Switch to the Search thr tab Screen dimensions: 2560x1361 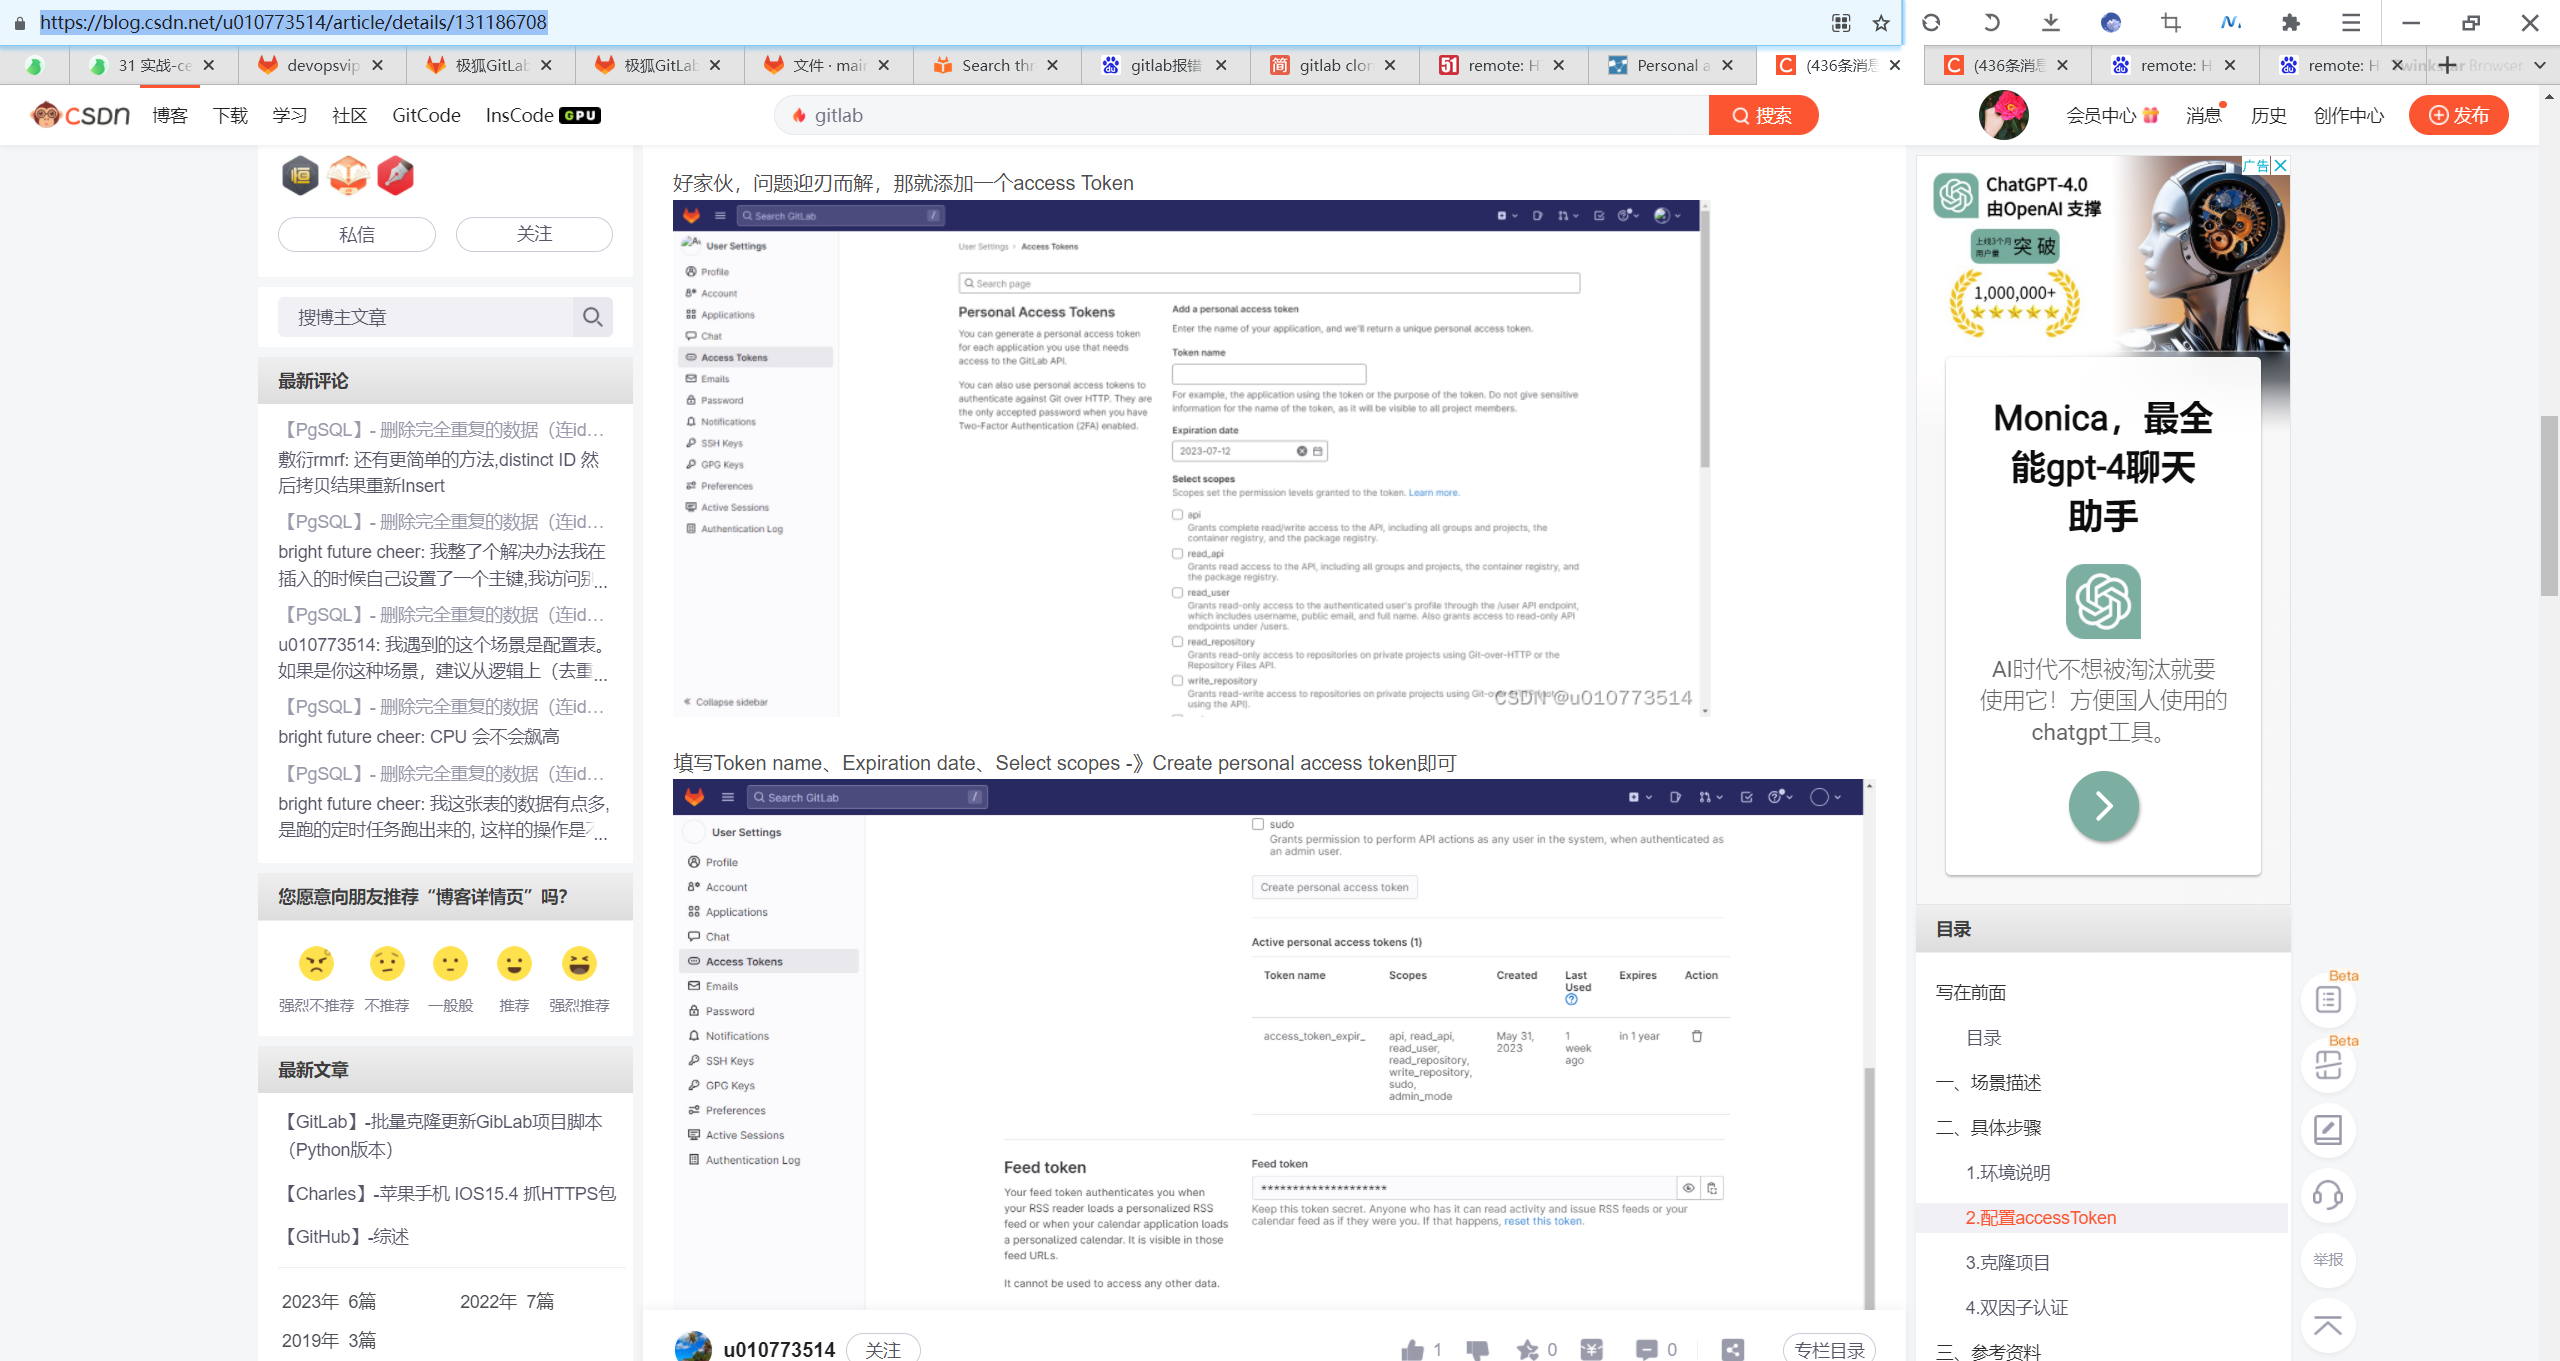(997, 65)
